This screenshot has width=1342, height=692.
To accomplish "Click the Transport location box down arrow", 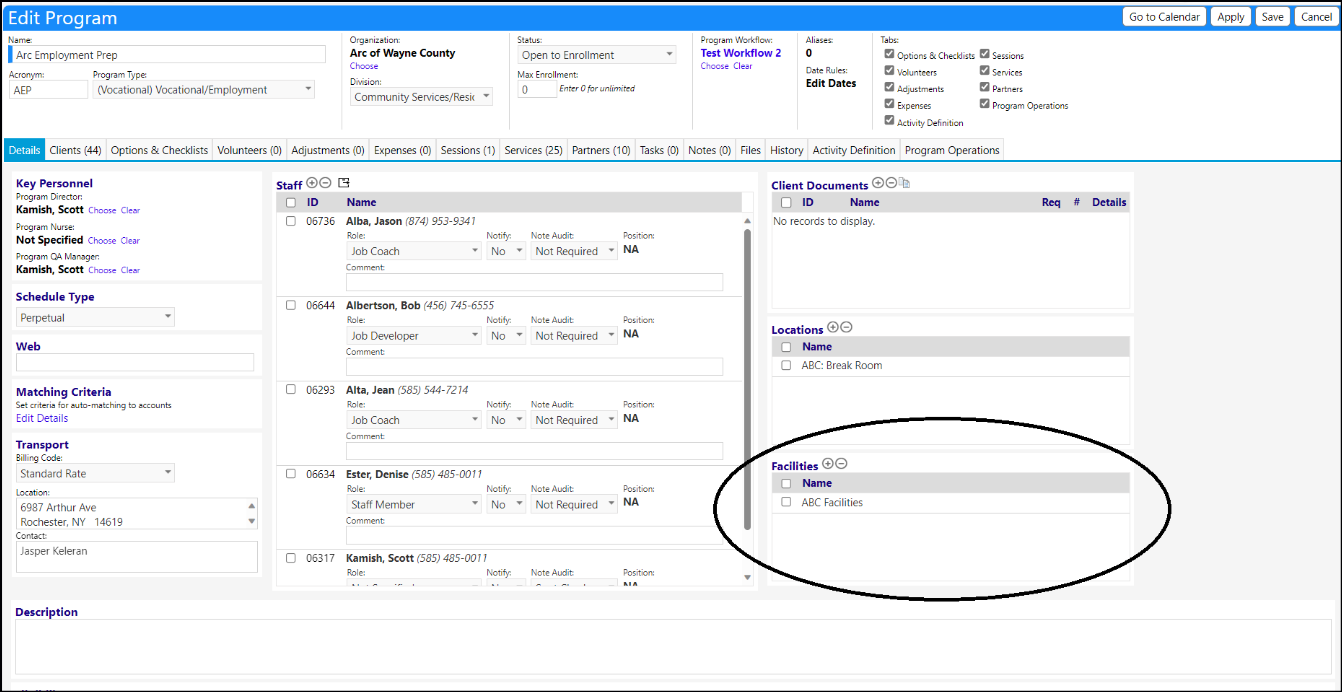I will (252, 521).
